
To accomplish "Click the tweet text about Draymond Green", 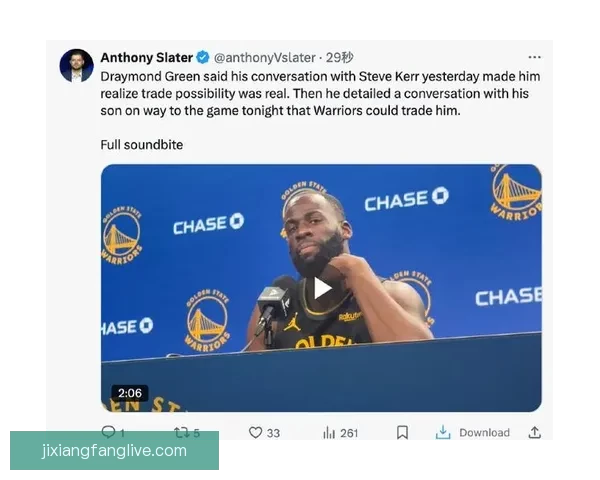I will tap(320, 93).
